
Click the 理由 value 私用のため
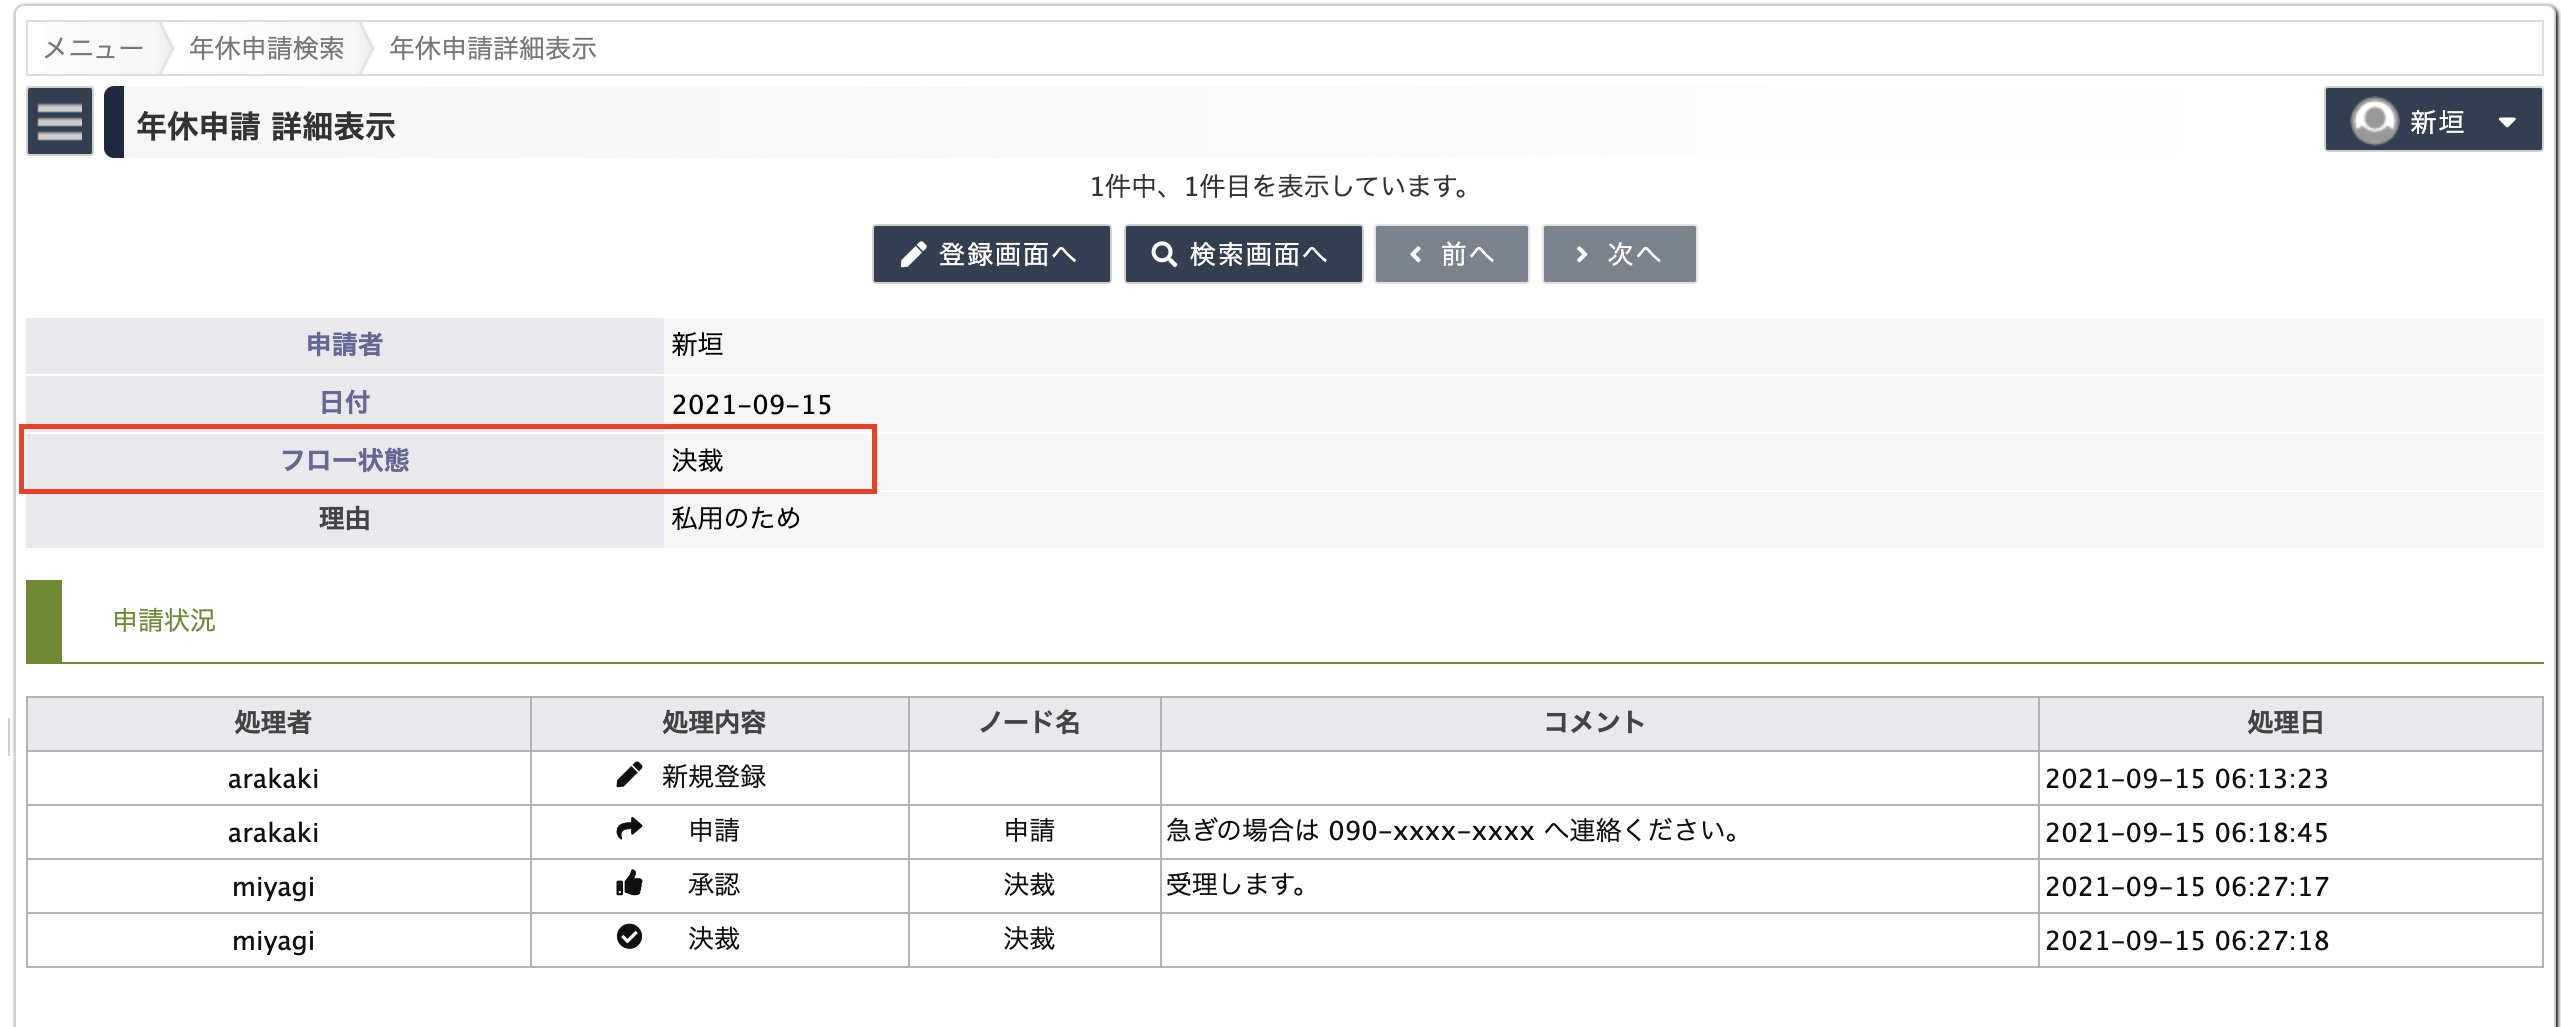tap(736, 518)
